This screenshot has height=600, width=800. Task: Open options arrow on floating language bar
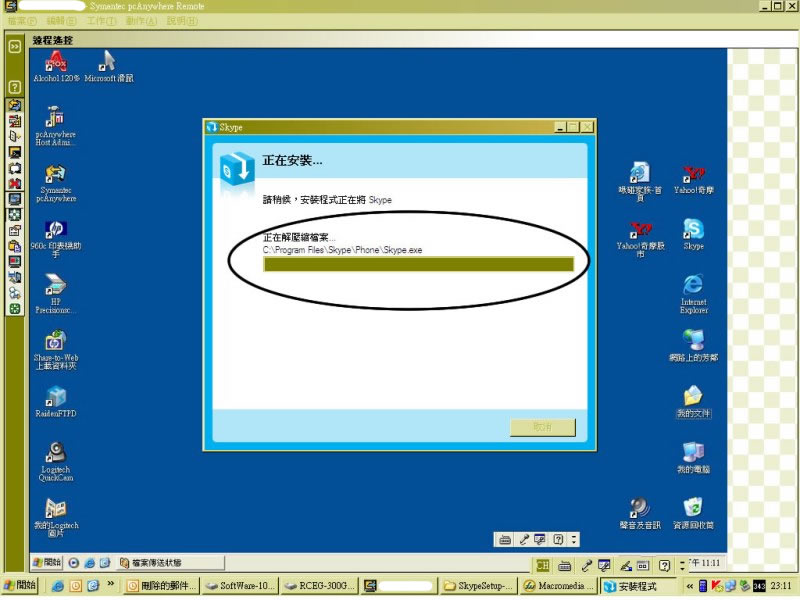[574, 539]
